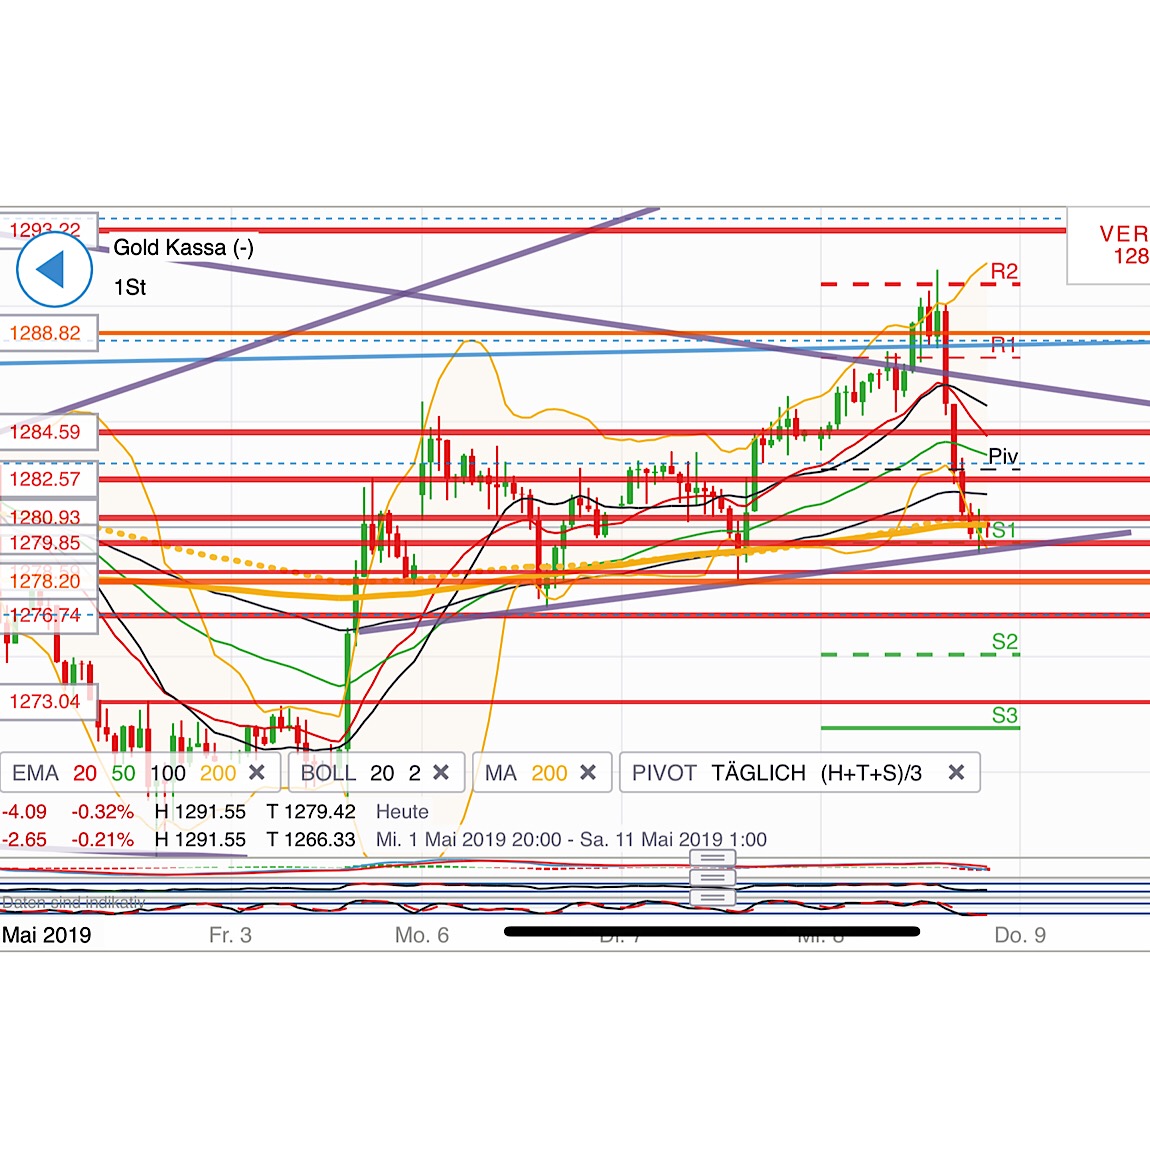Remove the MA 200 indicator with its X
This screenshot has height=1150, width=1150.
coord(589,772)
